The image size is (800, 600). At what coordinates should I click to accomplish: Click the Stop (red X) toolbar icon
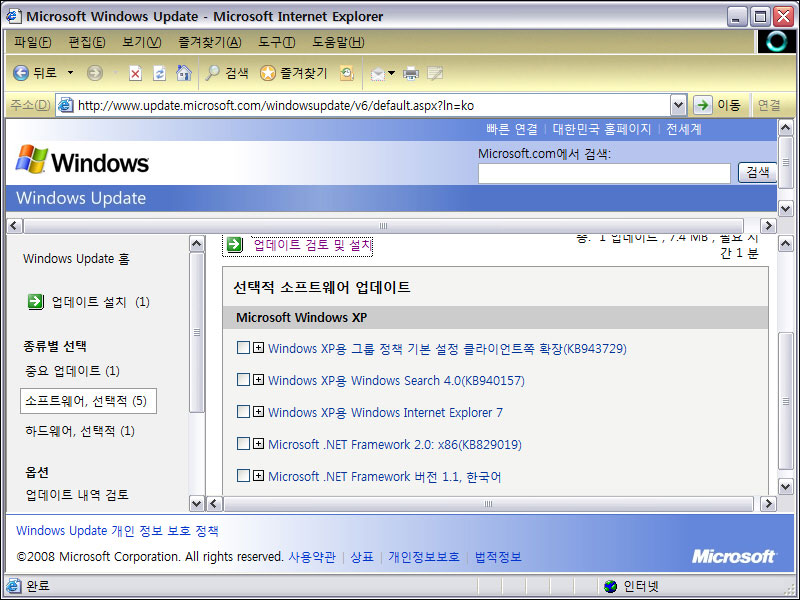click(135, 74)
